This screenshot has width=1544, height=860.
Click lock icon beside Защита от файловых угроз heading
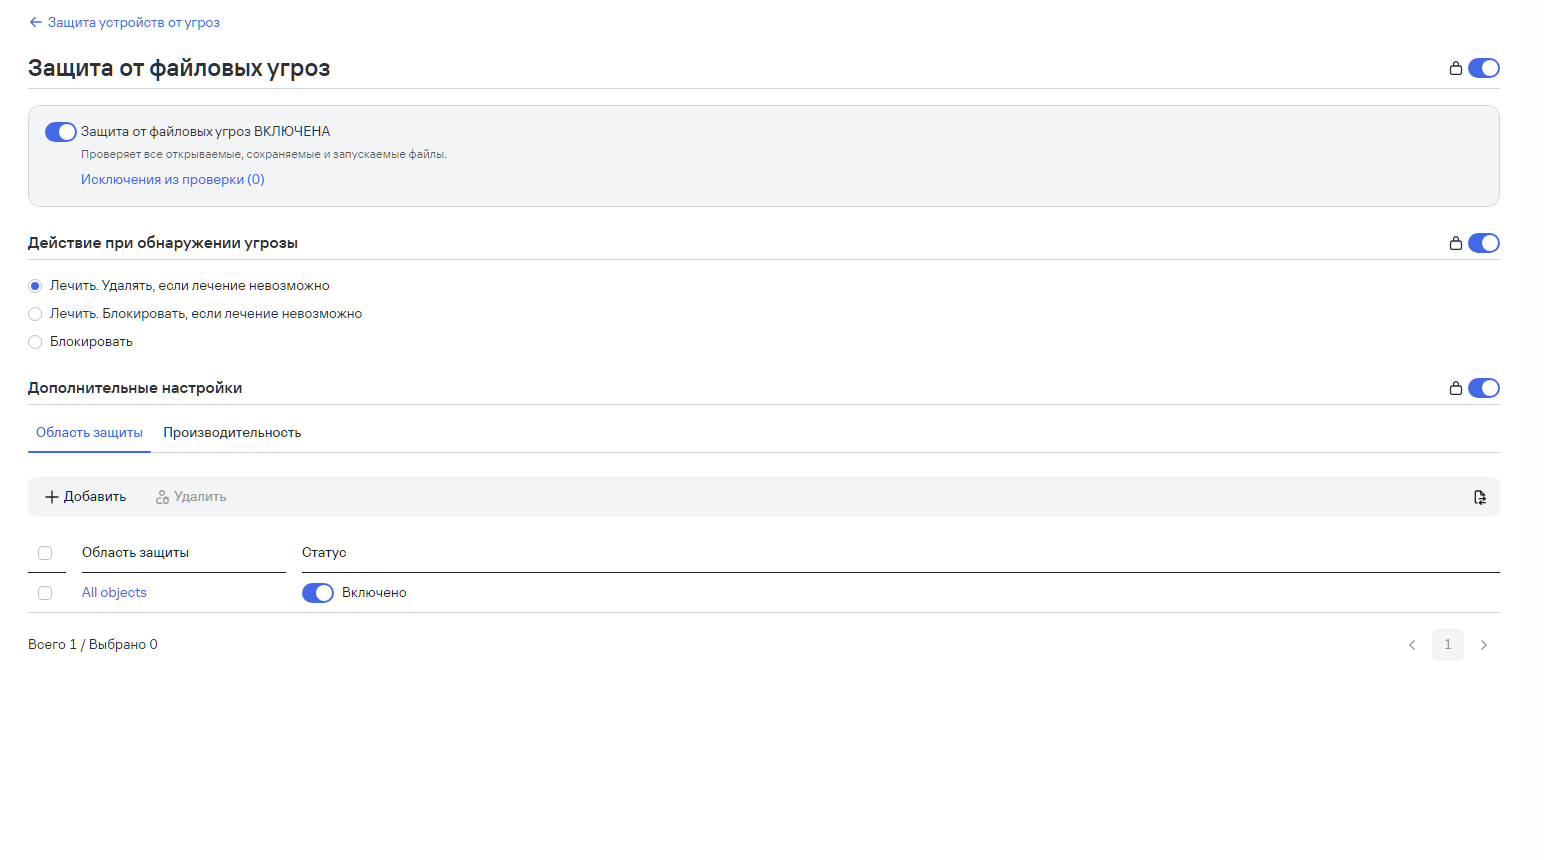1456,68
